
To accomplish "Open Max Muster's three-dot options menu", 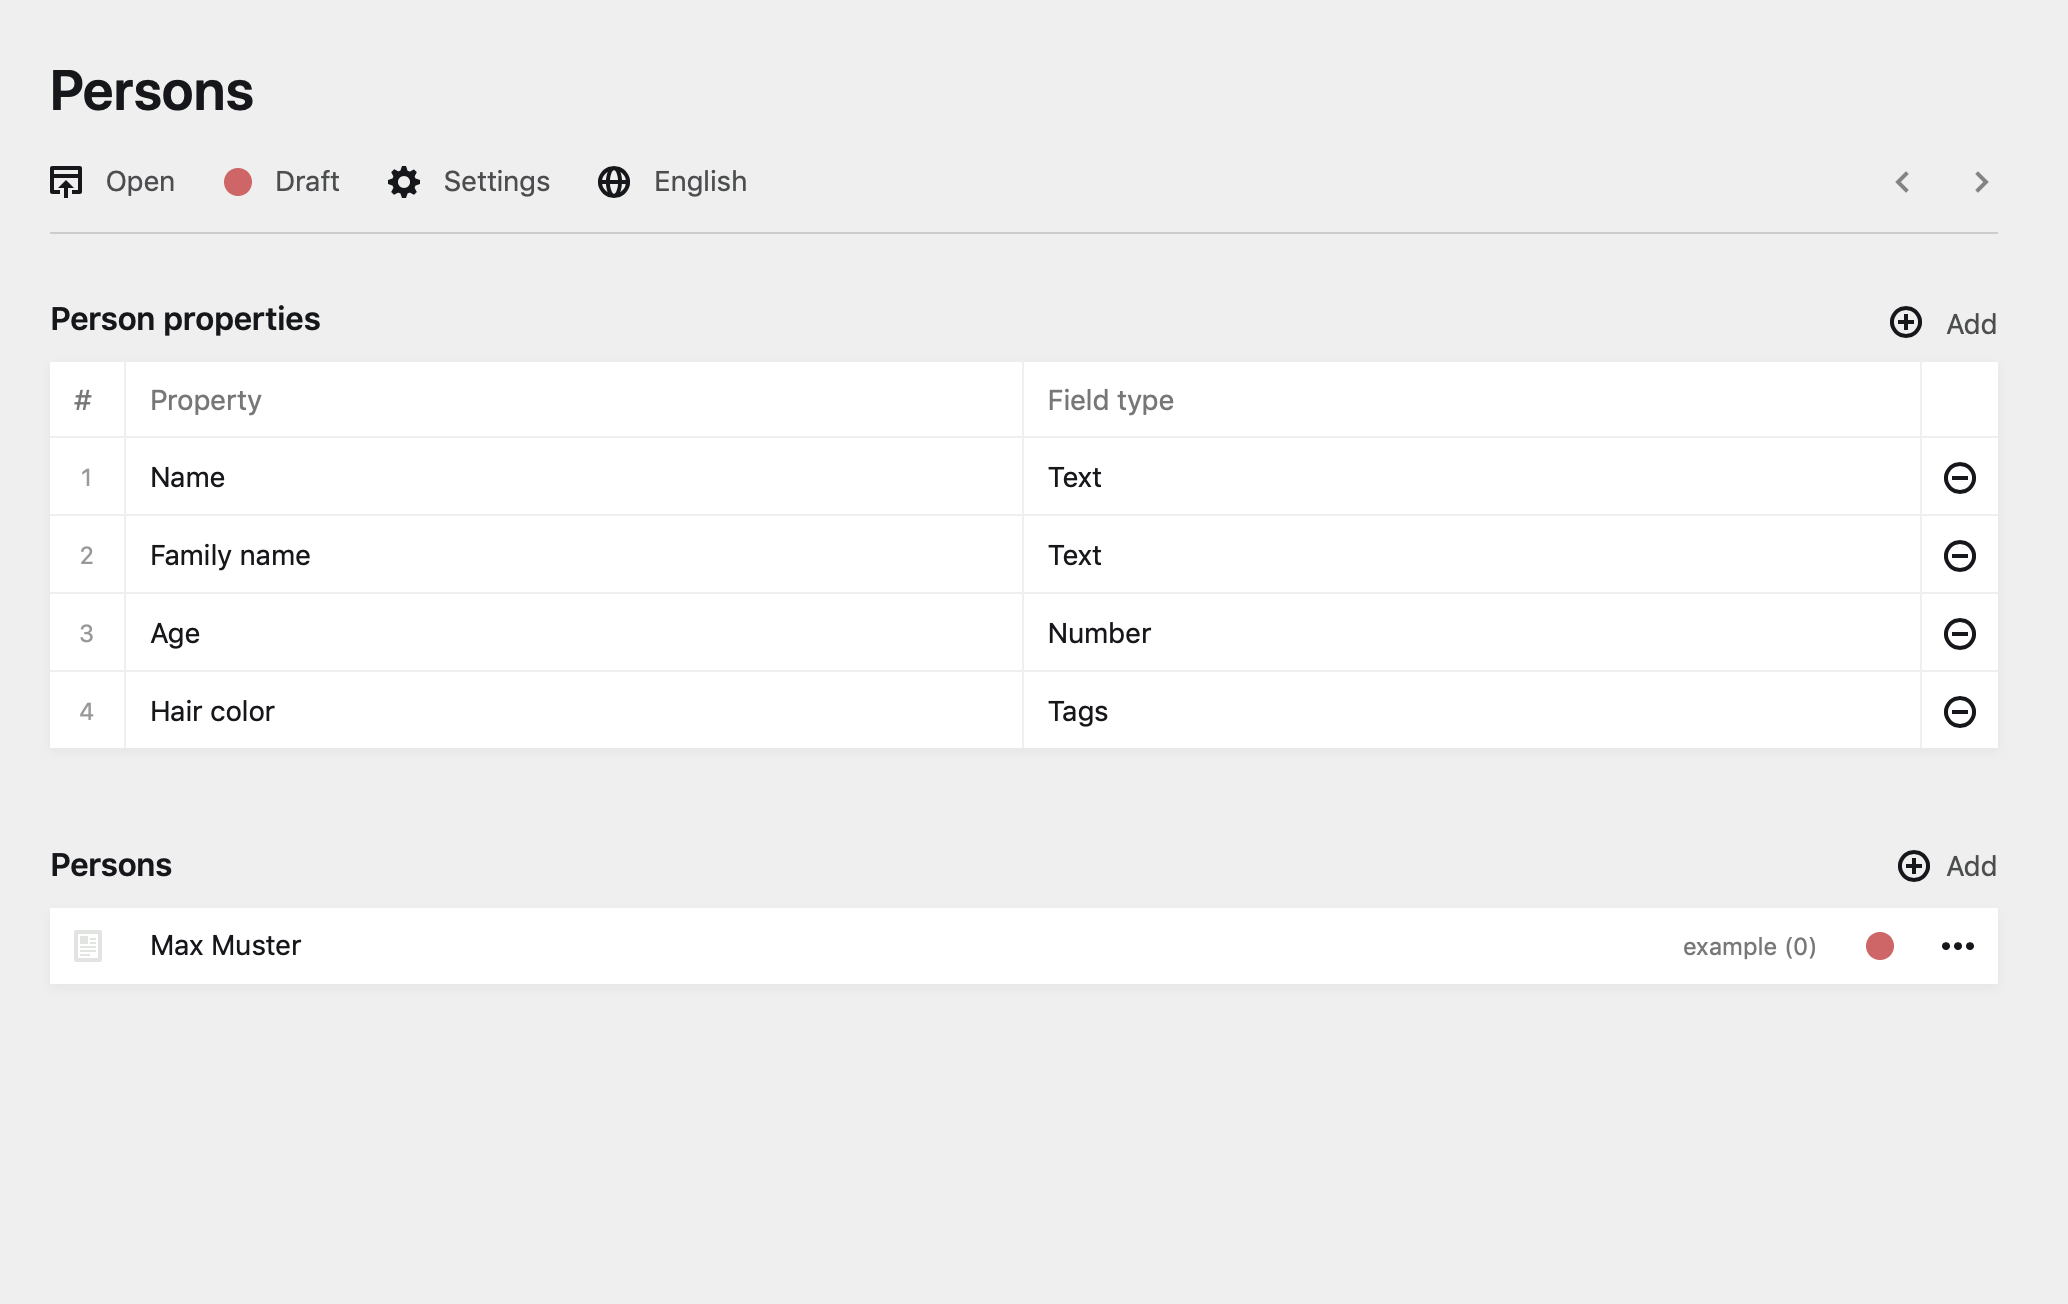I will (x=1957, y=946).
